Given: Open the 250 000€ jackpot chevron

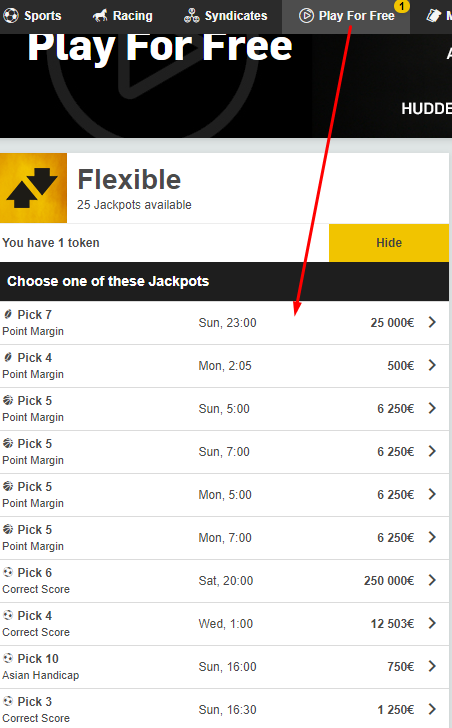Looking at the screenshot, I should pyautogui.click(x=432, y=580).
